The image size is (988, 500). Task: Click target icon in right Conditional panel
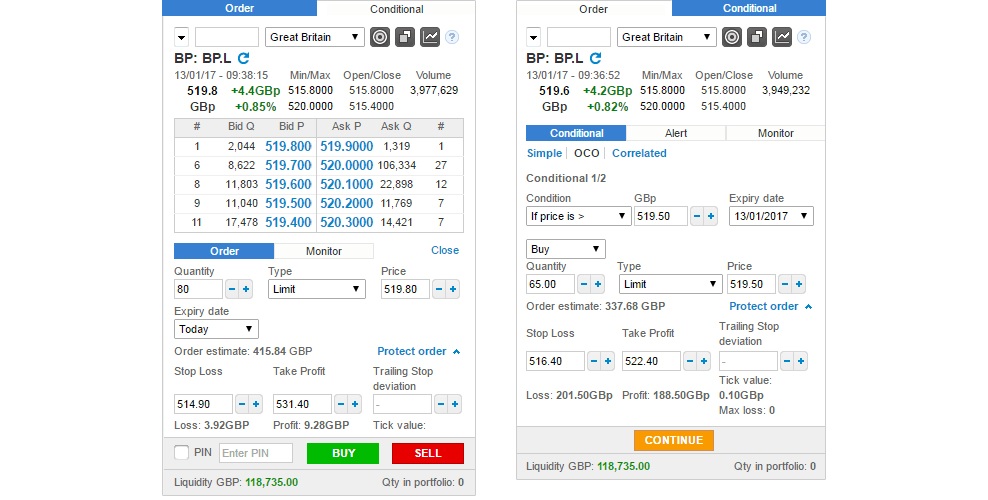tap(732, 37)
